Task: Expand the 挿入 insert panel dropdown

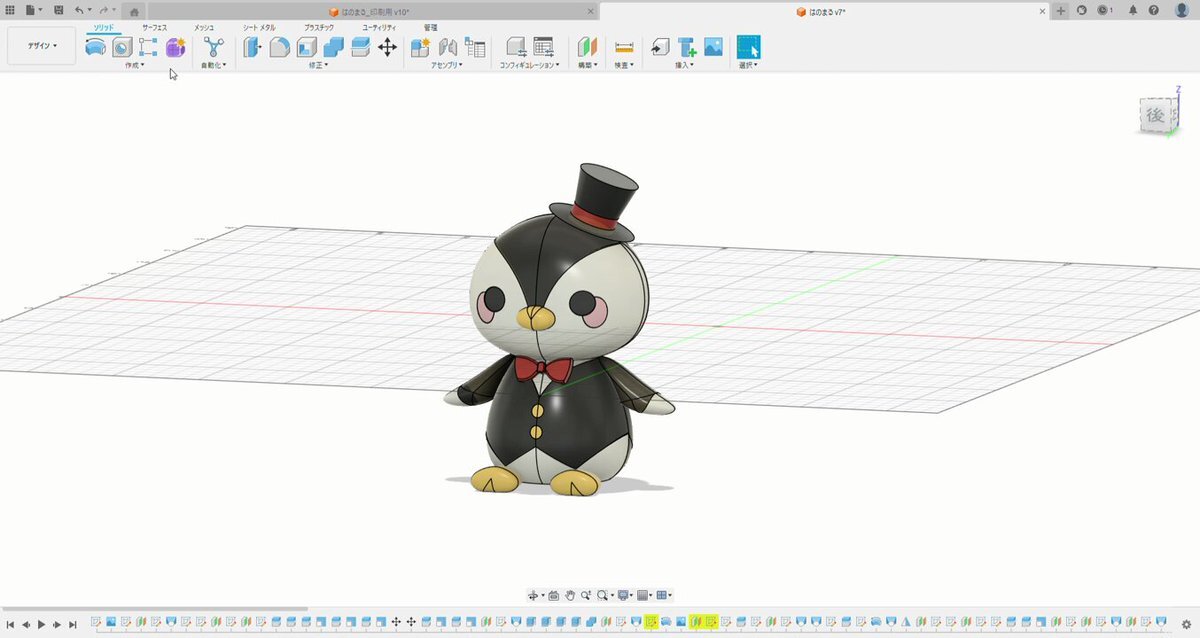Action: (685, 65)
